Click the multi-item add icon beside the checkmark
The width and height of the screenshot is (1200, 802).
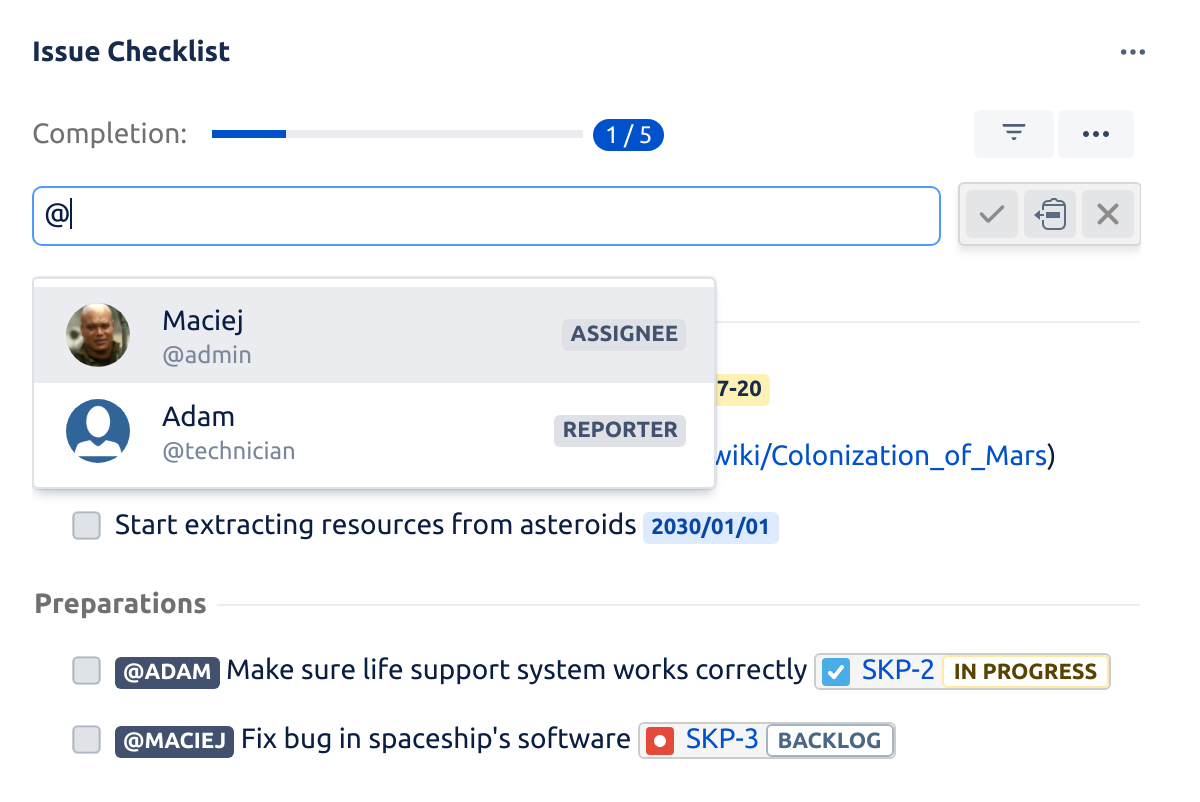click(1050, 215)
